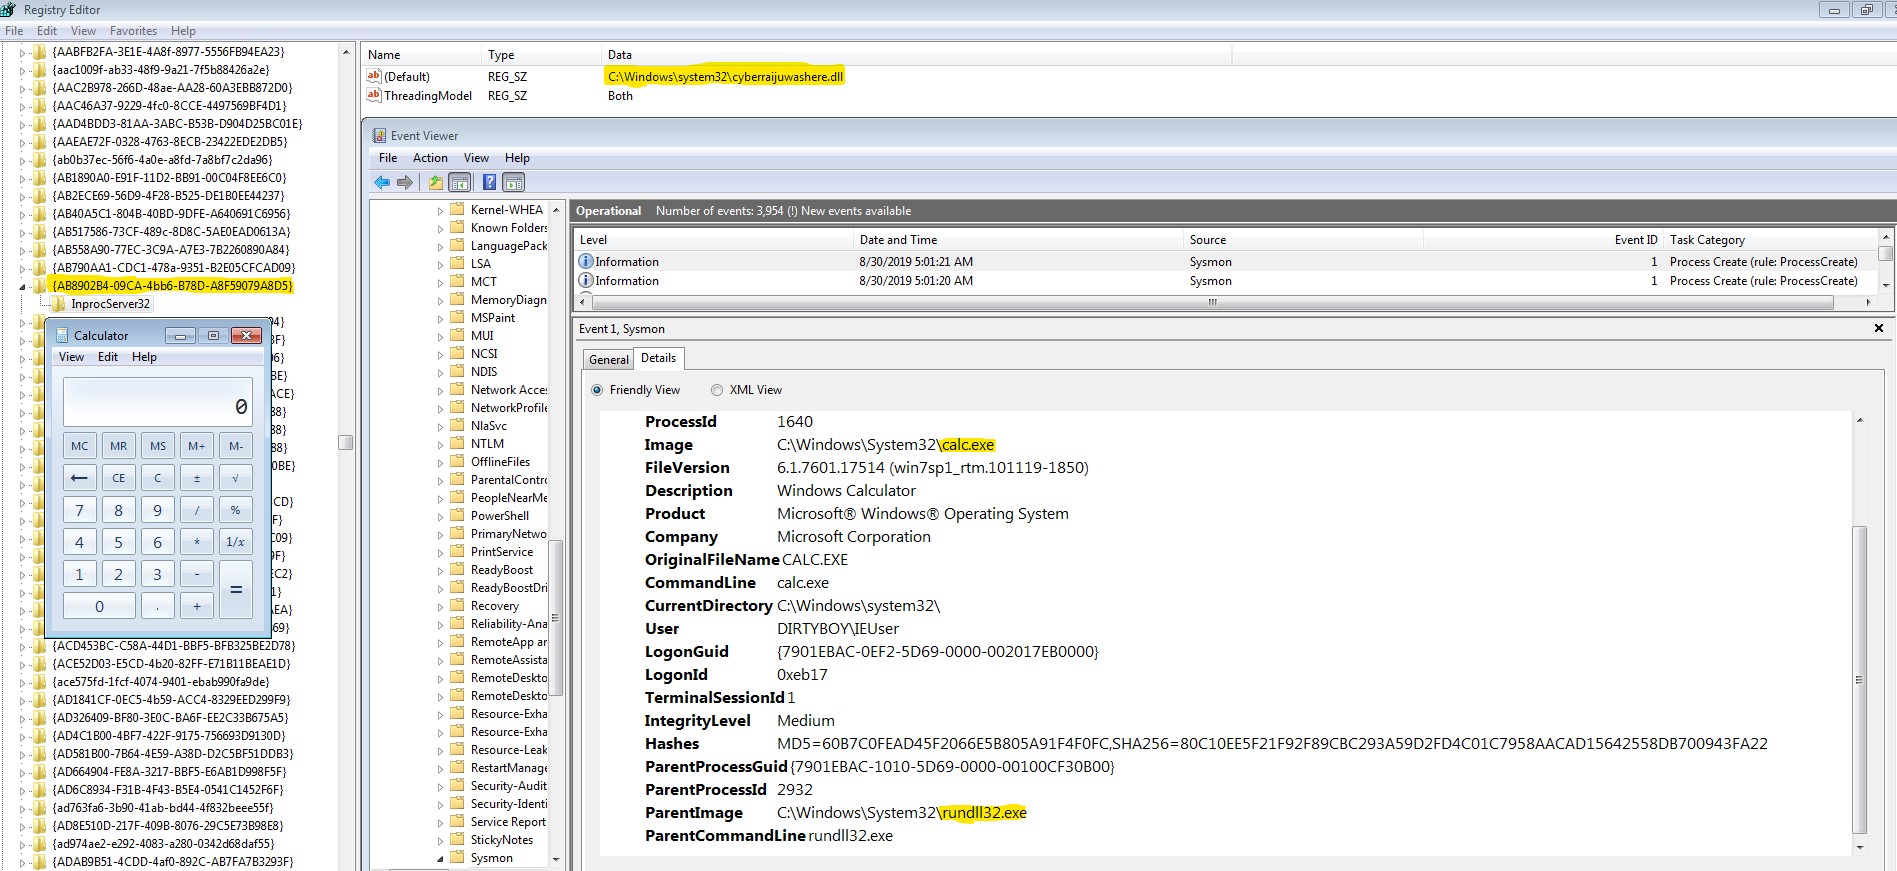Expand the NTLM log folder

[440, 444]
